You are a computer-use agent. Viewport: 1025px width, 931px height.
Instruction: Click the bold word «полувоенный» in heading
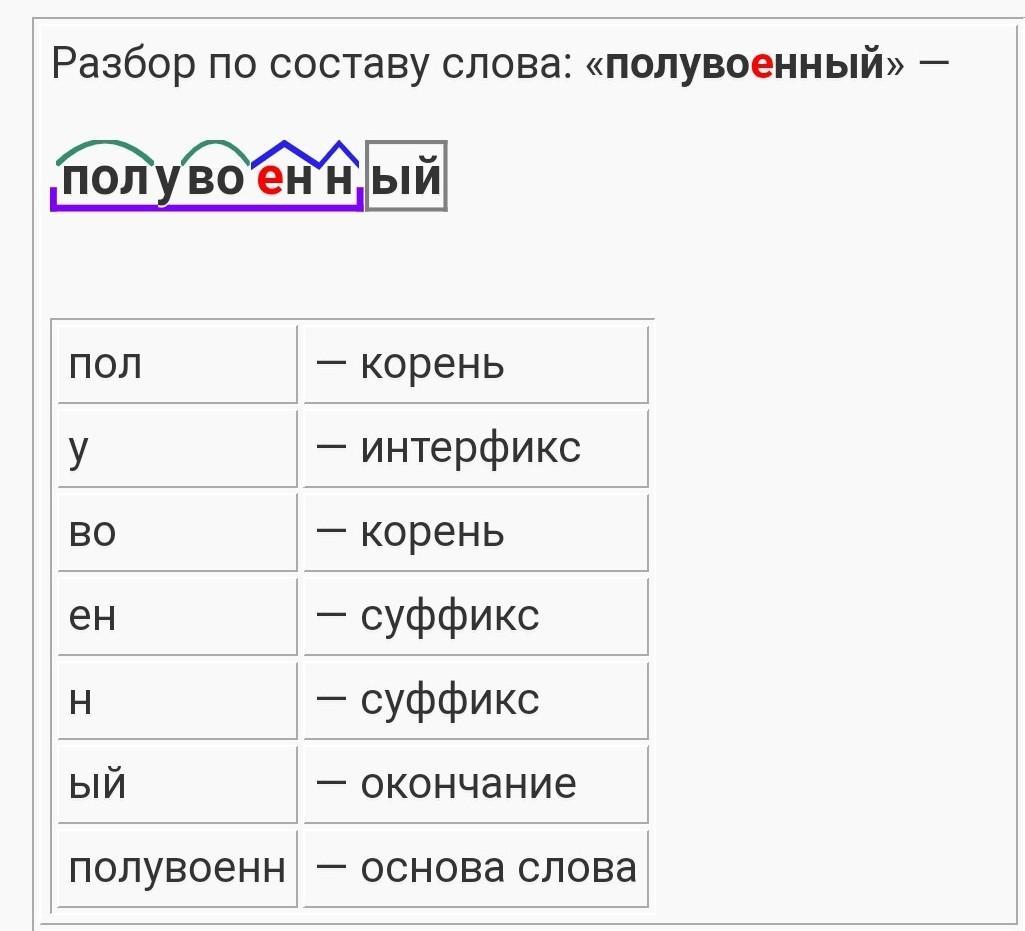tap(745, 63)
